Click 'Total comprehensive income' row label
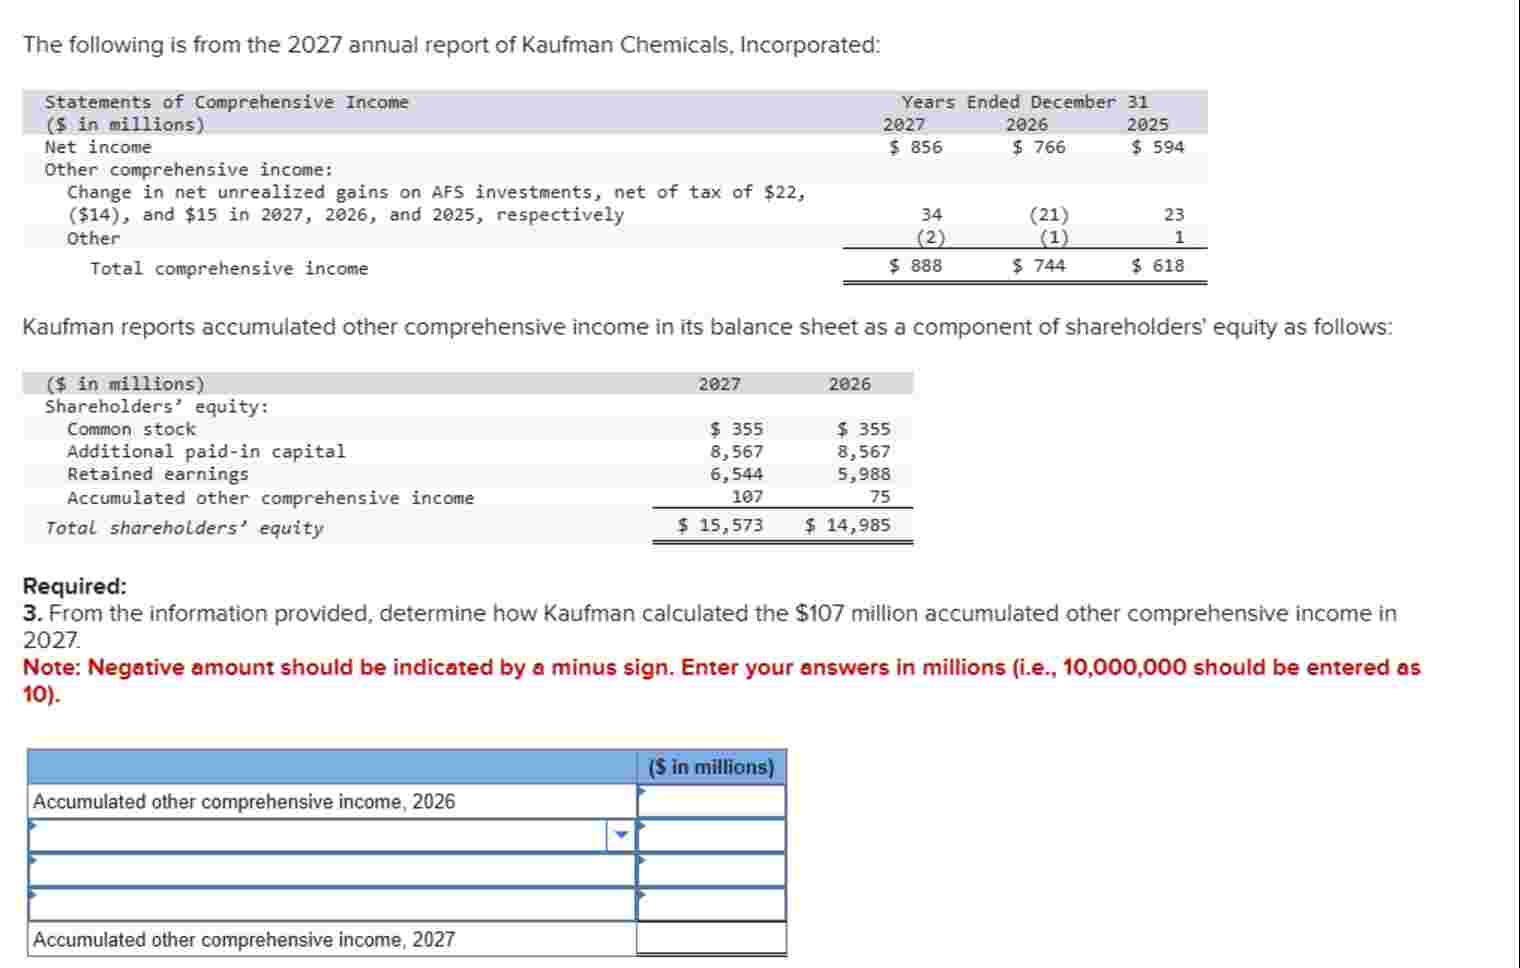The width and height of the screenshot is (1520, 968). click(x=229, y=269)
